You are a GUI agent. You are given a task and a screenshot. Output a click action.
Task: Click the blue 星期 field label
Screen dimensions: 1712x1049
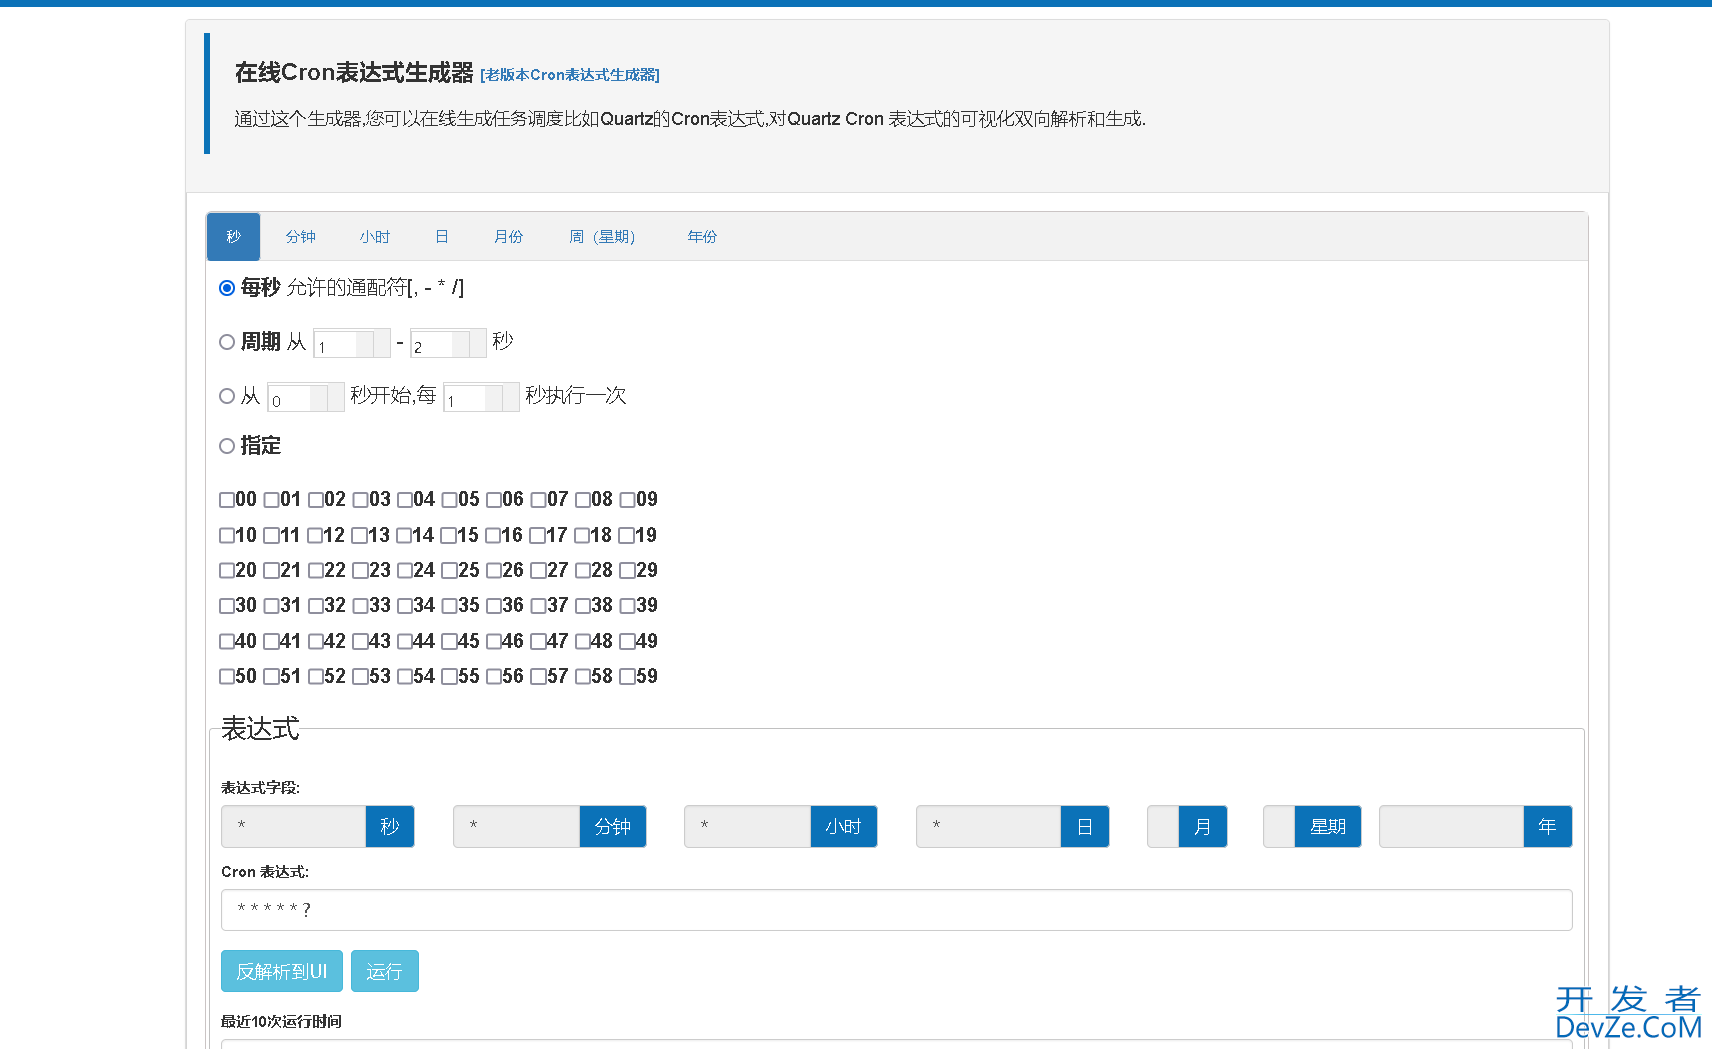pos(1328,827)
